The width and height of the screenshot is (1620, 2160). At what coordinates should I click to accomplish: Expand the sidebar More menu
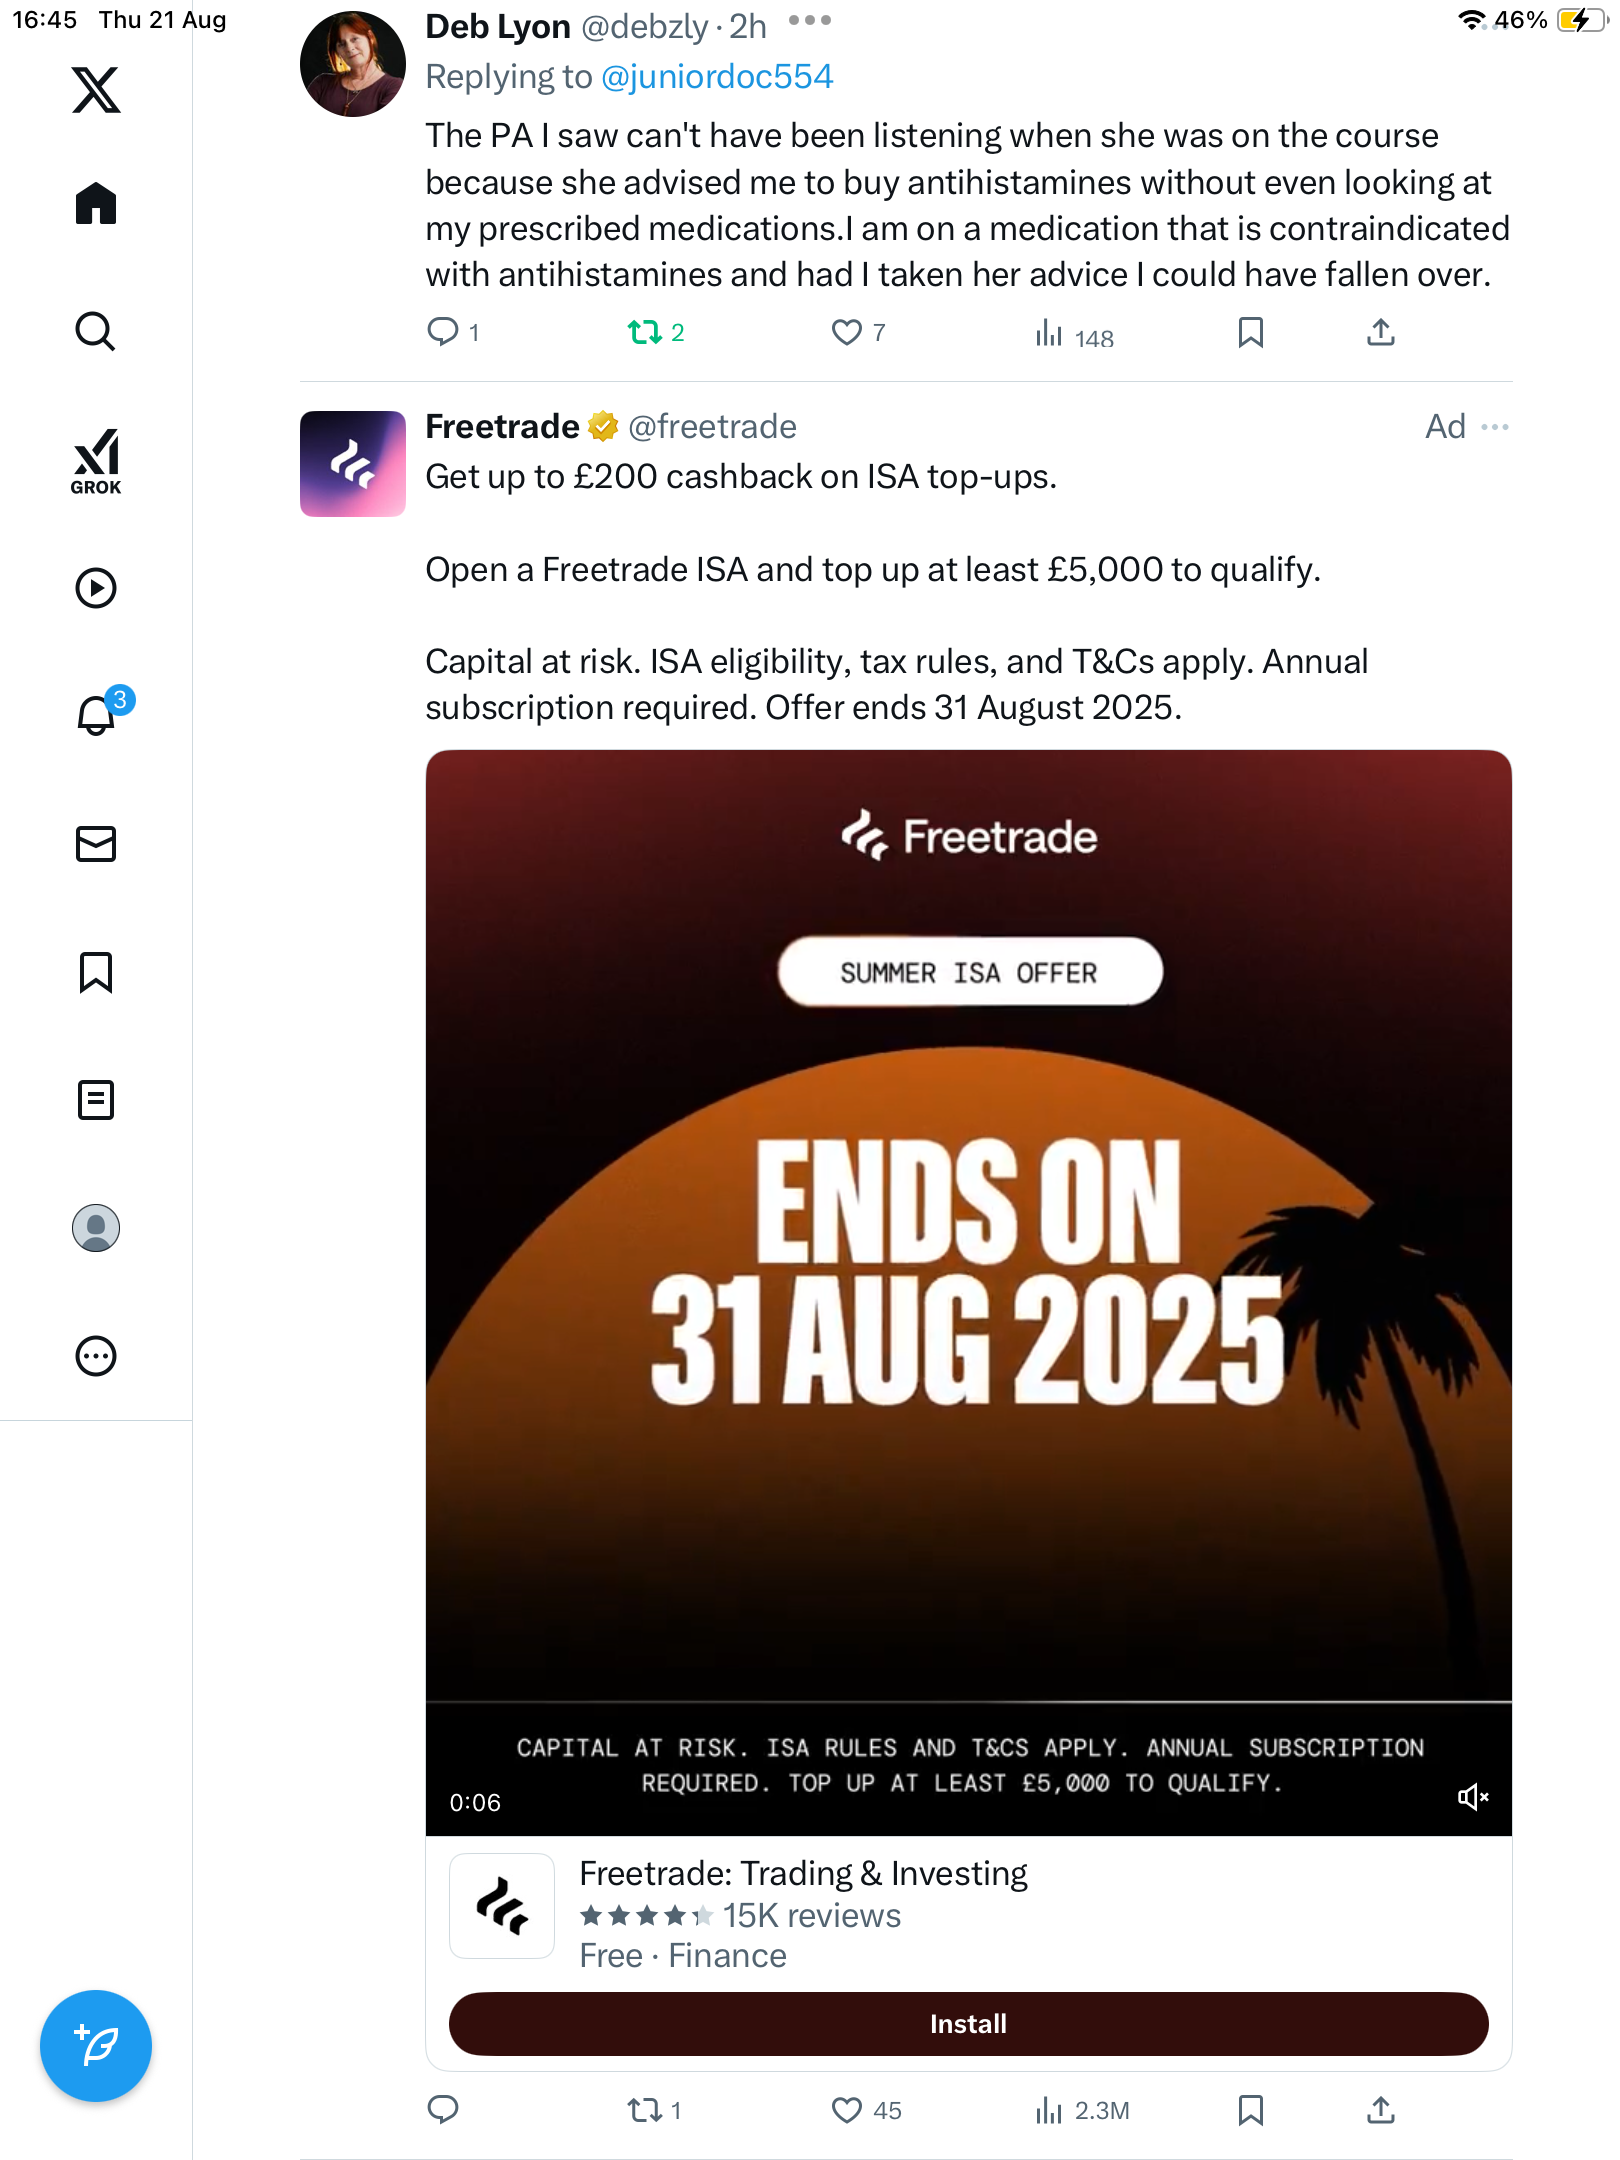pos(96,1356)
